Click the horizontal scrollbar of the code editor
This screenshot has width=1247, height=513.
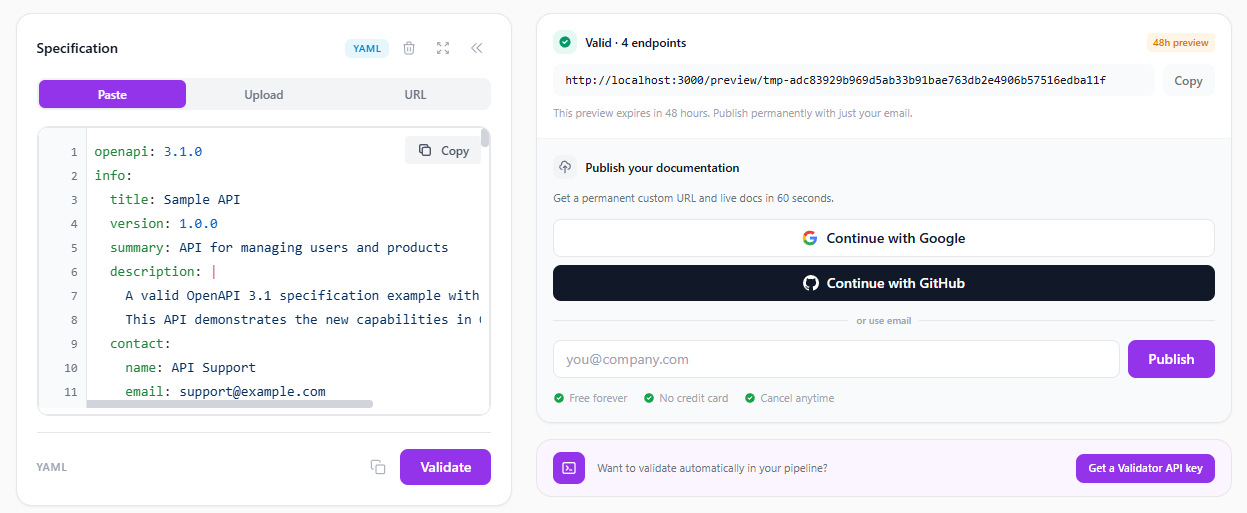(x=230, y=404)
